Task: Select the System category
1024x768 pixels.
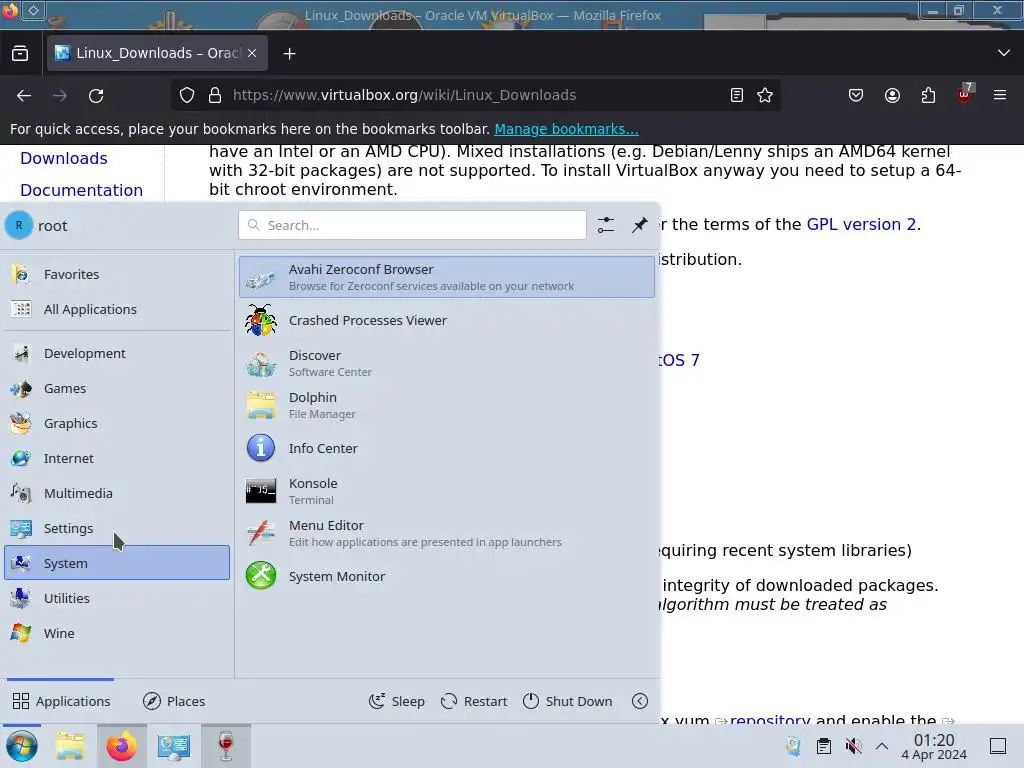Action: [117, 563]
